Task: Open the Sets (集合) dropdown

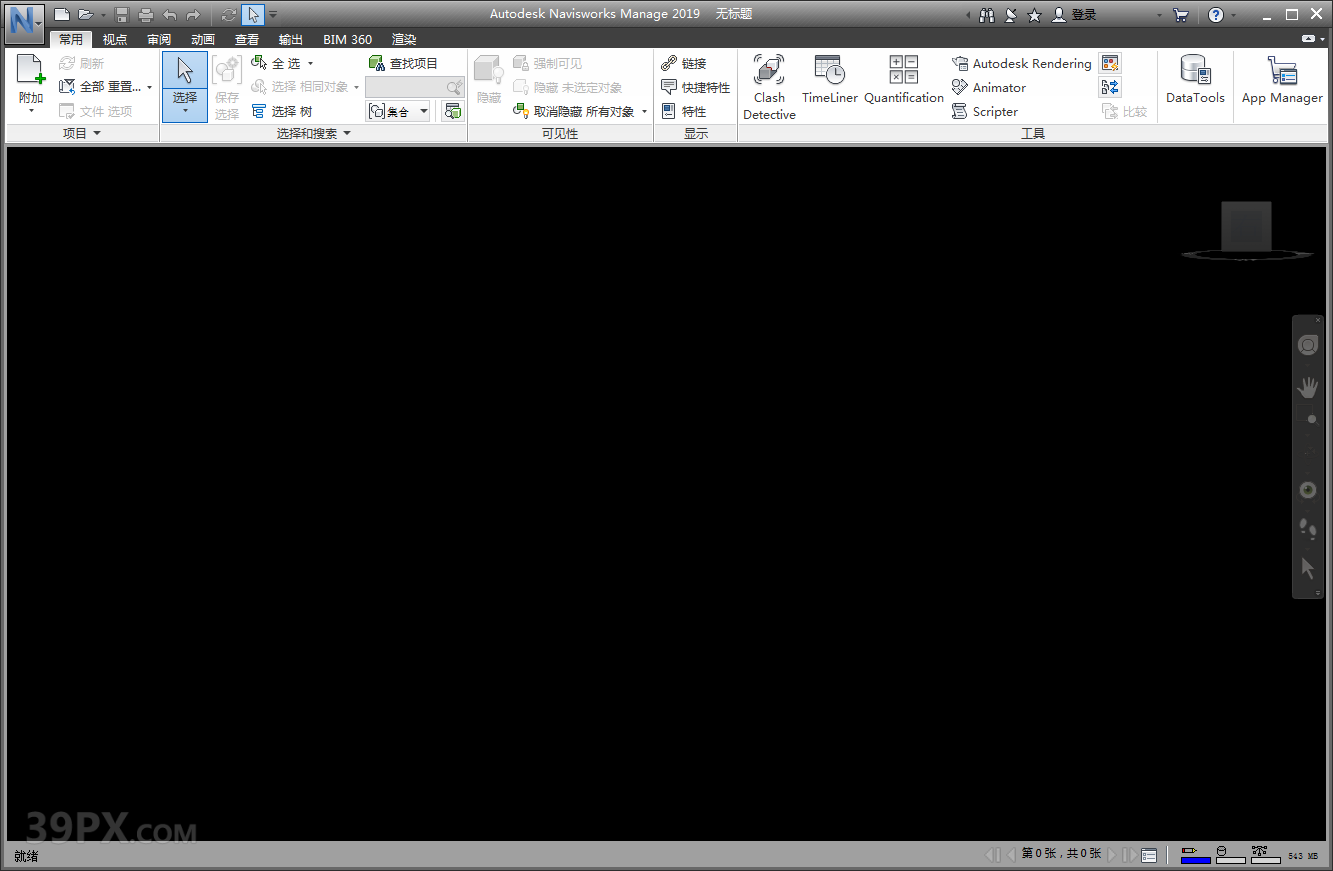Action: point(398,111)
